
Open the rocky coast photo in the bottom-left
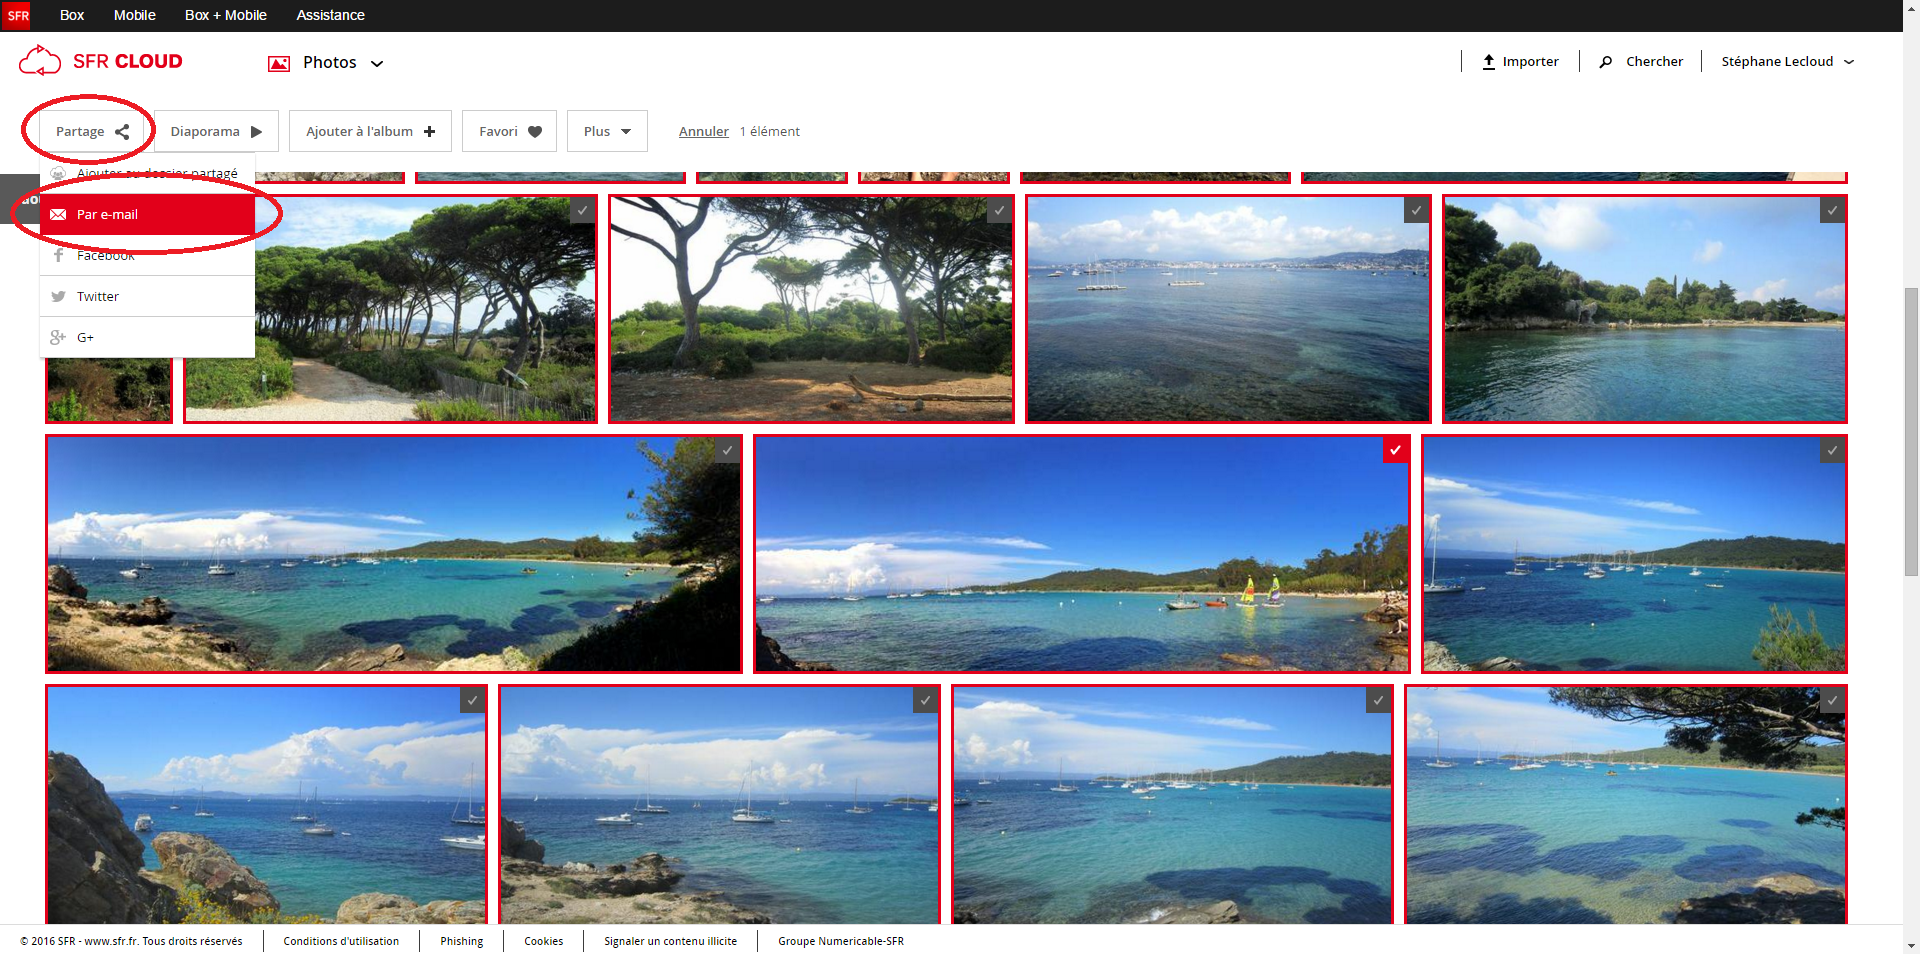266,805
